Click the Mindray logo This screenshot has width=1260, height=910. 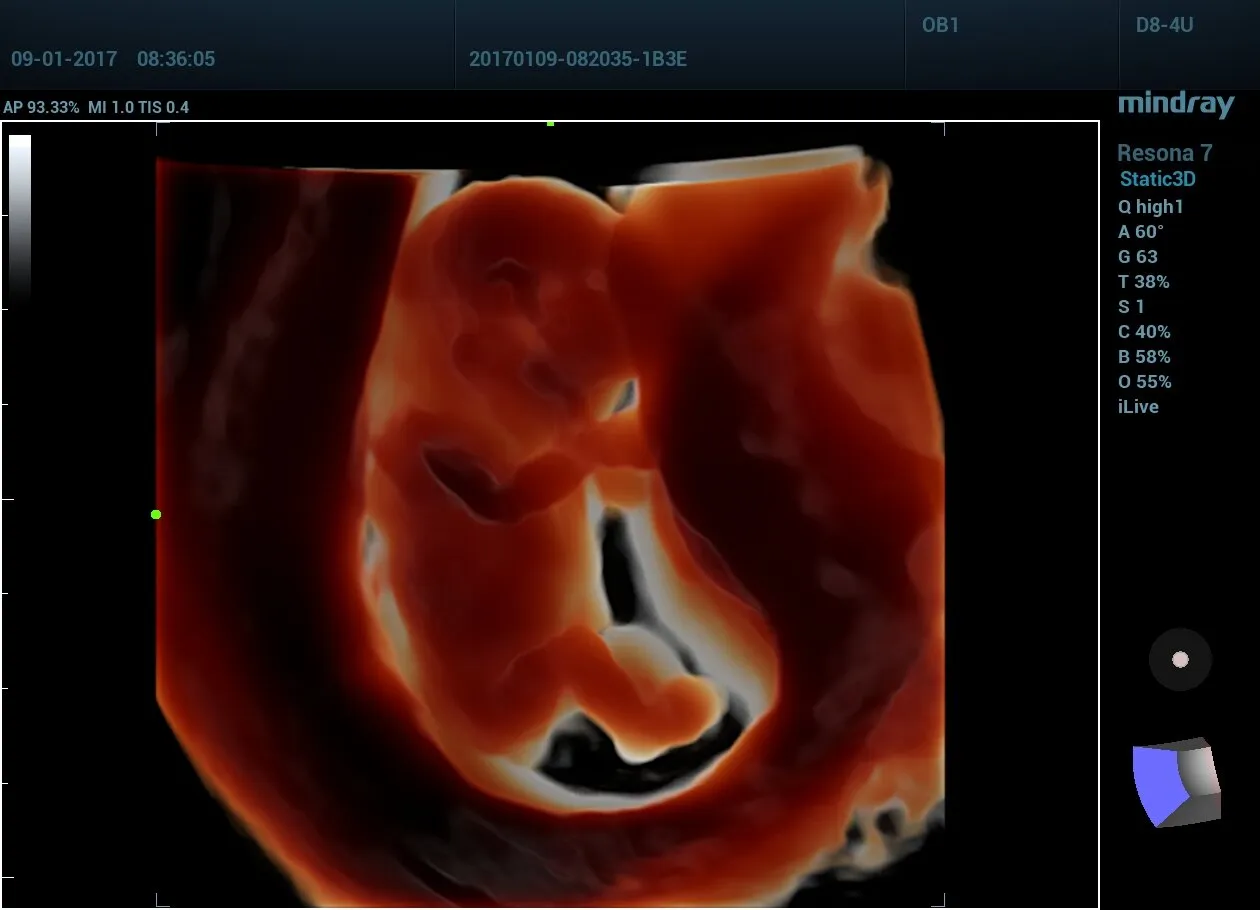point(1176,104)
